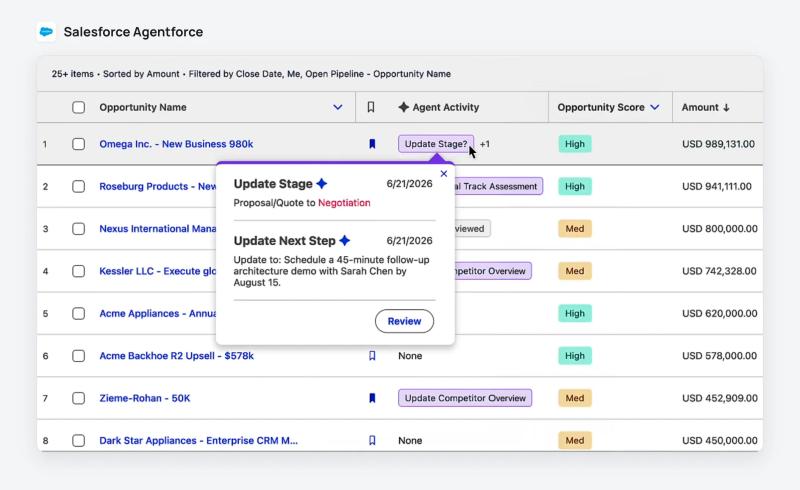Click the Med score badge for Kessler LLC
Image resolution: width=800 pixels, height=490 pixels.
(575, 271)
